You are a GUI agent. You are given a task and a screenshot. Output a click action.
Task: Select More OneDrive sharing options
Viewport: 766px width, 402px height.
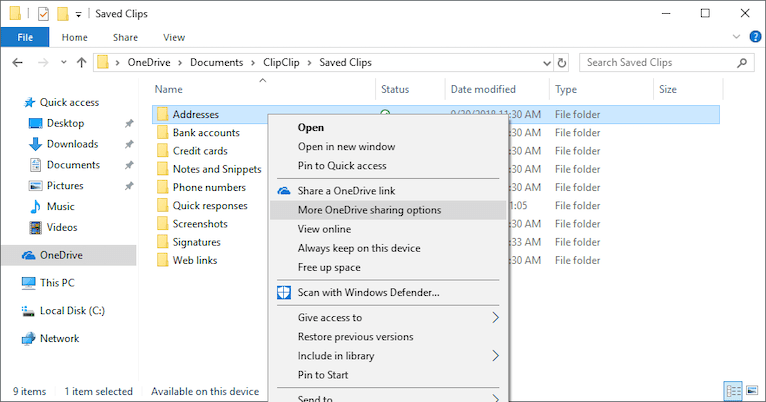pos(369,210)
